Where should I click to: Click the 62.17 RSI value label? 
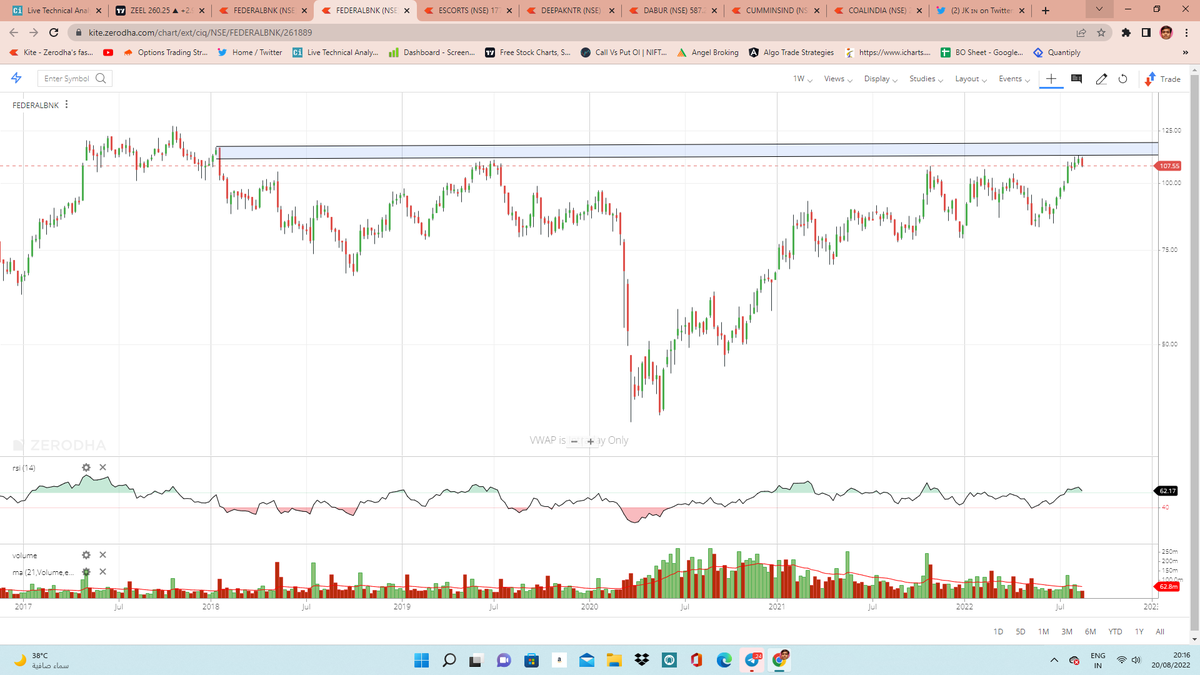pos(1168,491)
